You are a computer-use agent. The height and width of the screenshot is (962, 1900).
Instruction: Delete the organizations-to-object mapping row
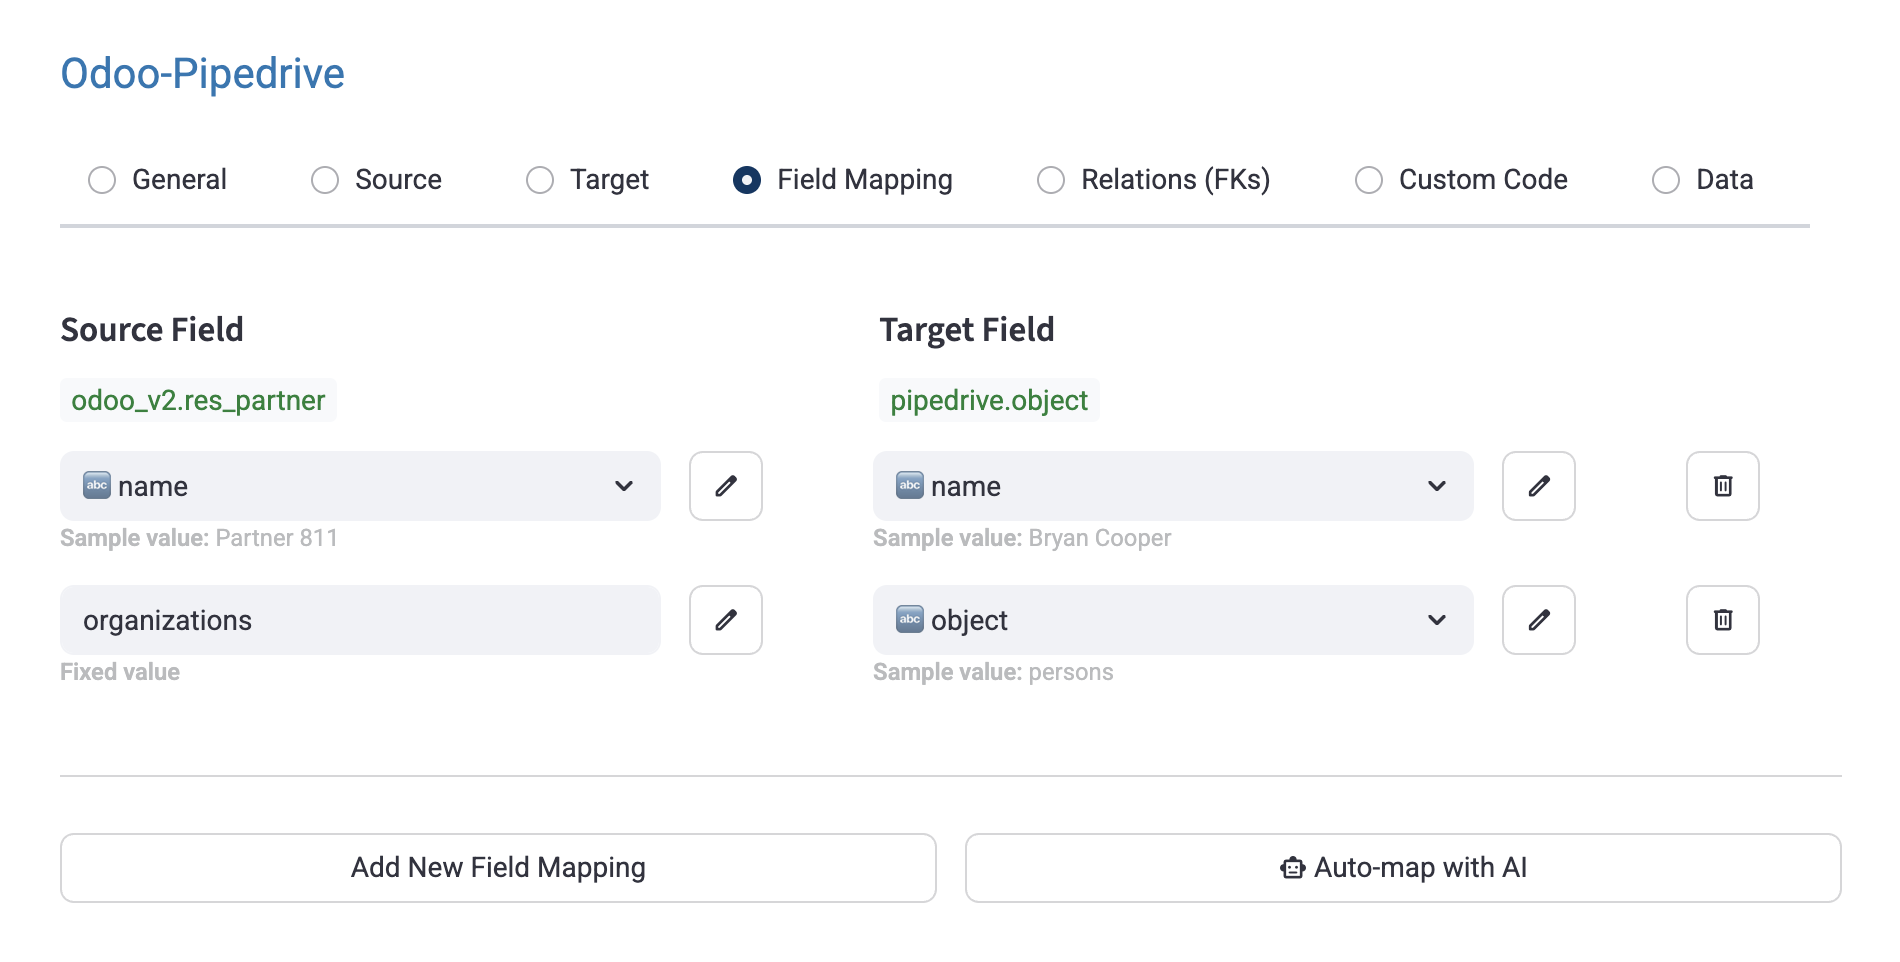[x=1723, y=620]
